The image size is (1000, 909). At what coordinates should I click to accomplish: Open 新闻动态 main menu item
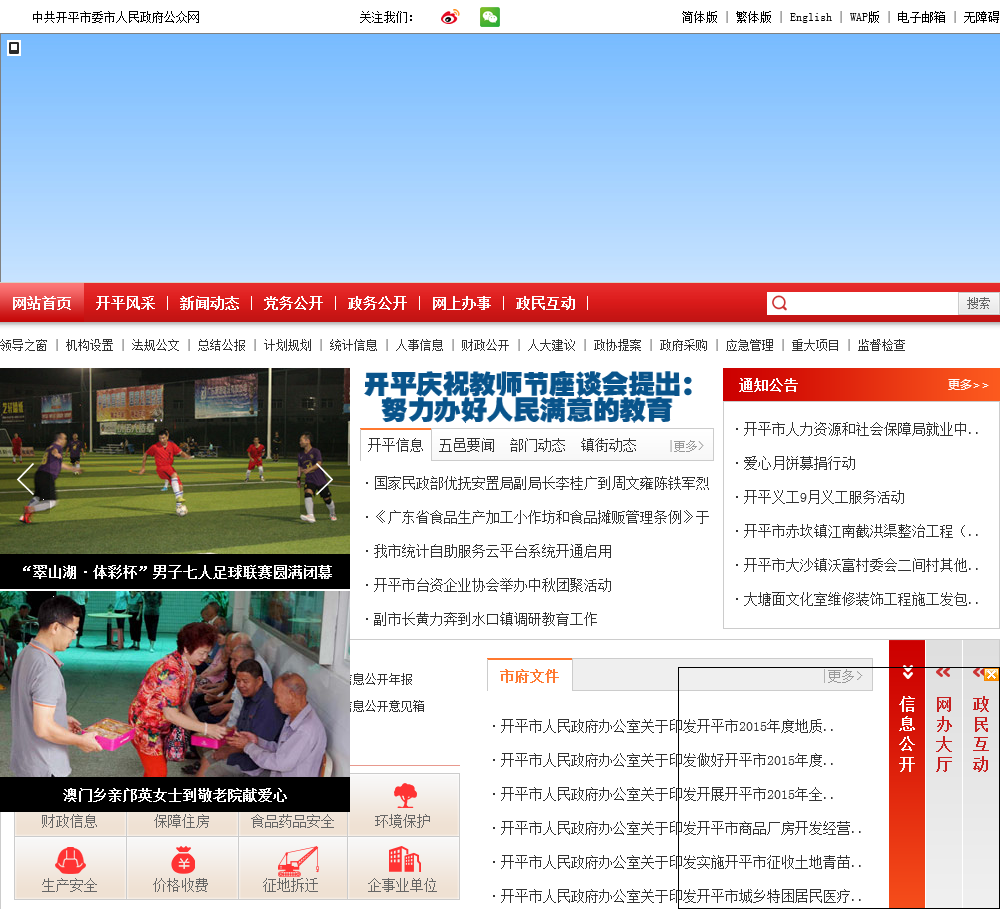click(x=209, y=303)
